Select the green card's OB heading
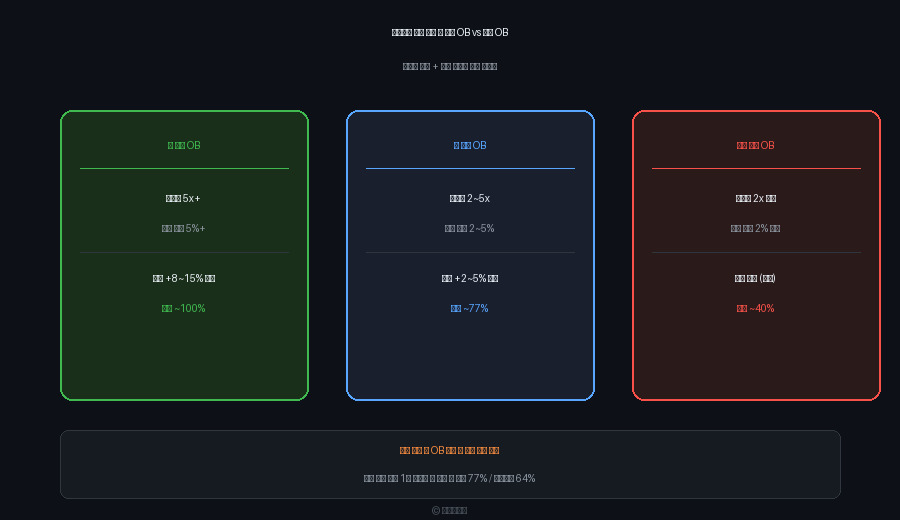The image size is (900, 520). click(x=184, y=145)
